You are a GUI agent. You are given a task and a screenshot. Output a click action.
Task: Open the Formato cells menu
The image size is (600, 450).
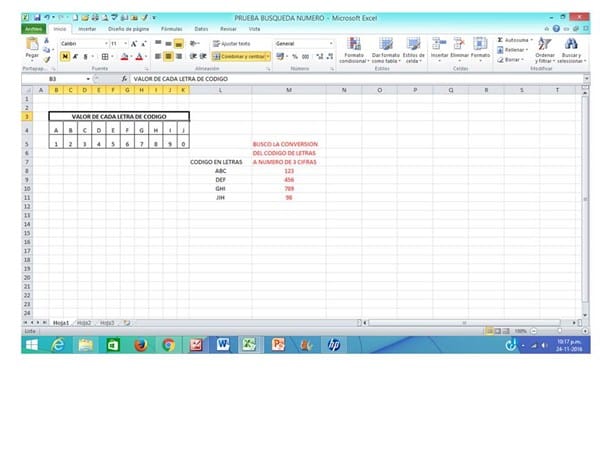coord(480,50)
